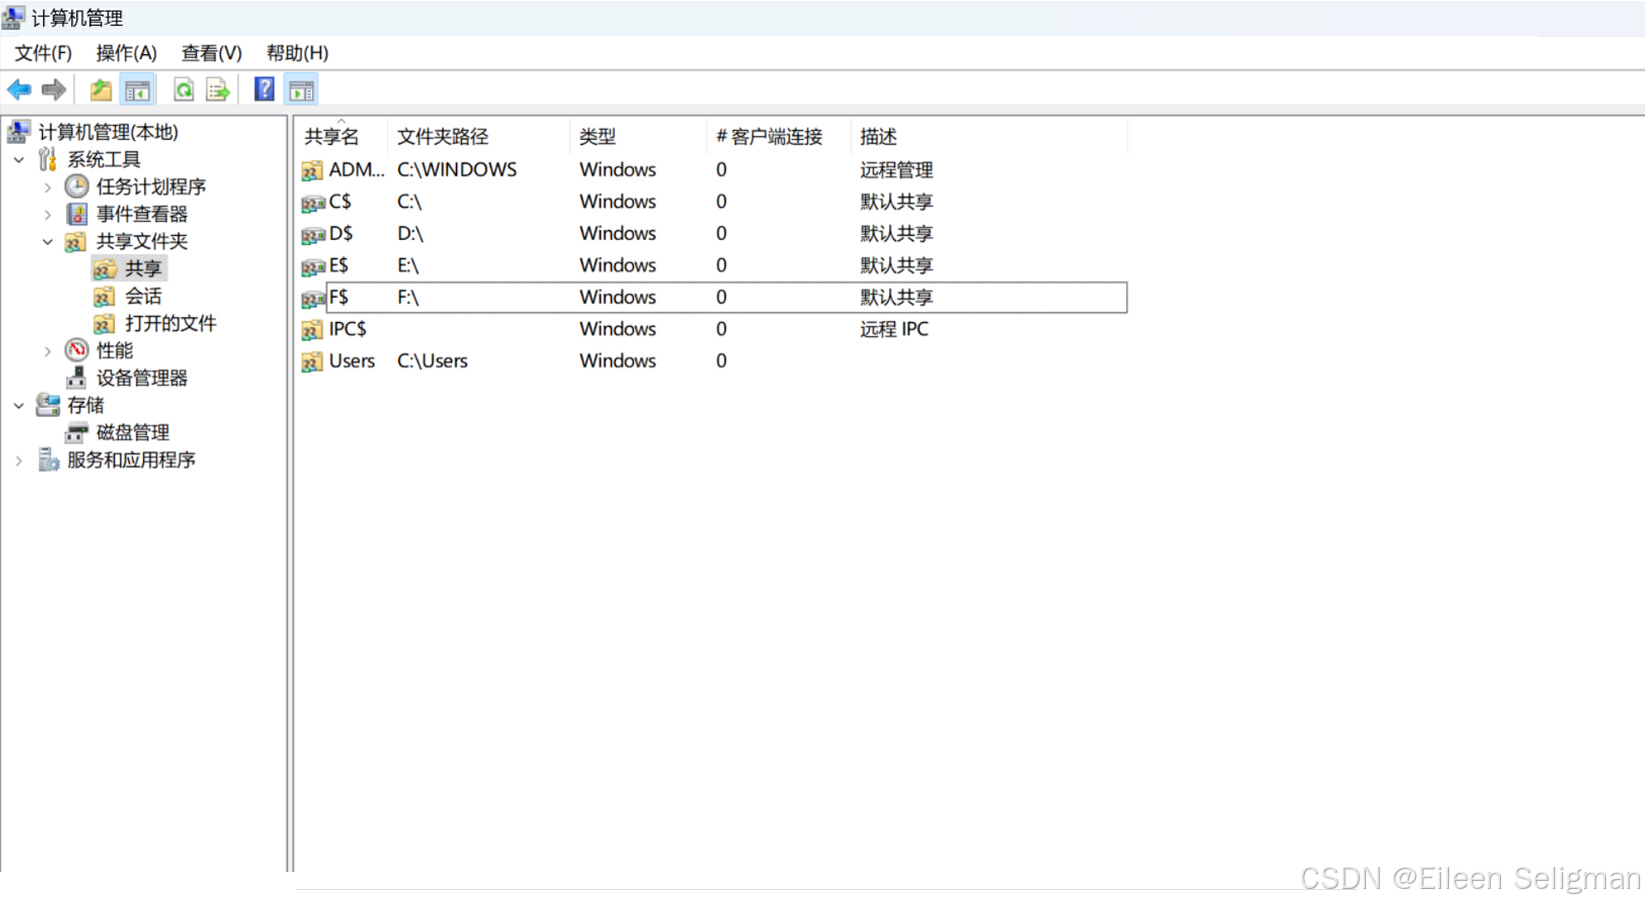Open help with the question mark icon
The width and height of the screenshot is (1645, 906).
264,90
